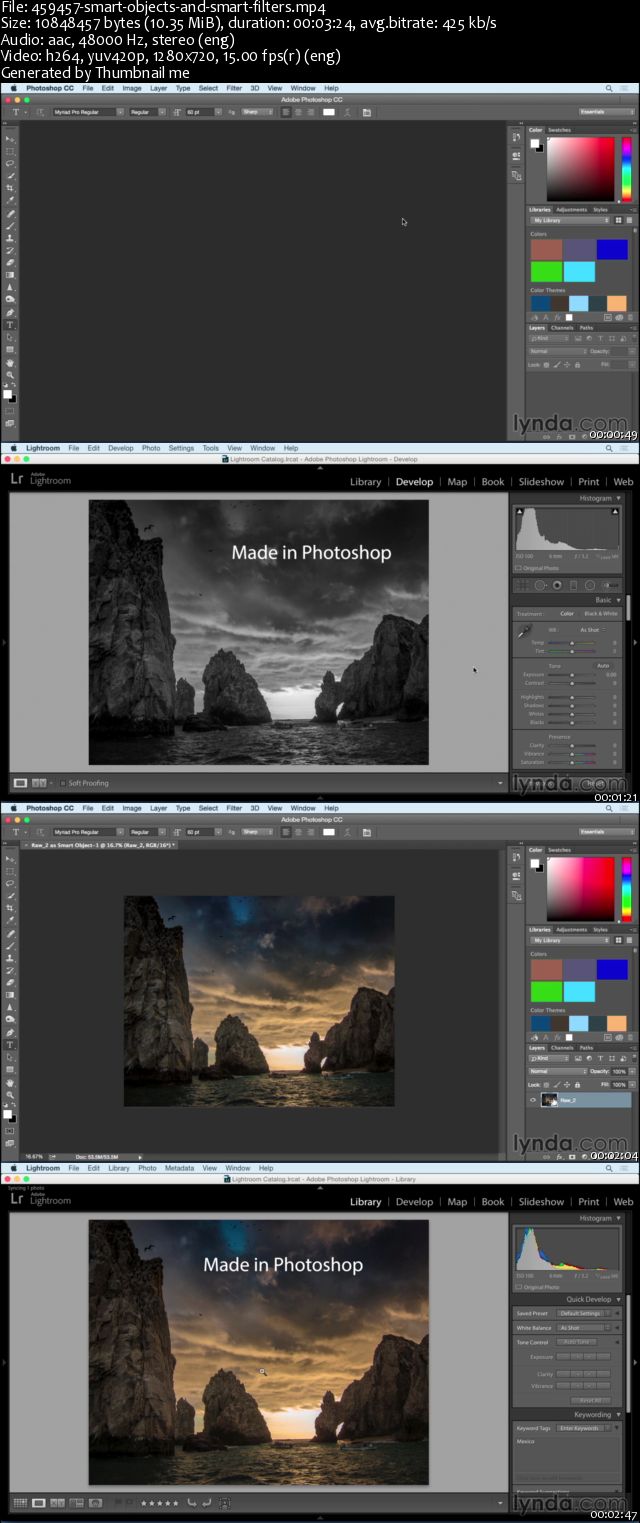This screenshot has width=640, height=1523.
Task: Click the Loupe view button in Lightroom Develop toolbar
Action: click(20, 783)
